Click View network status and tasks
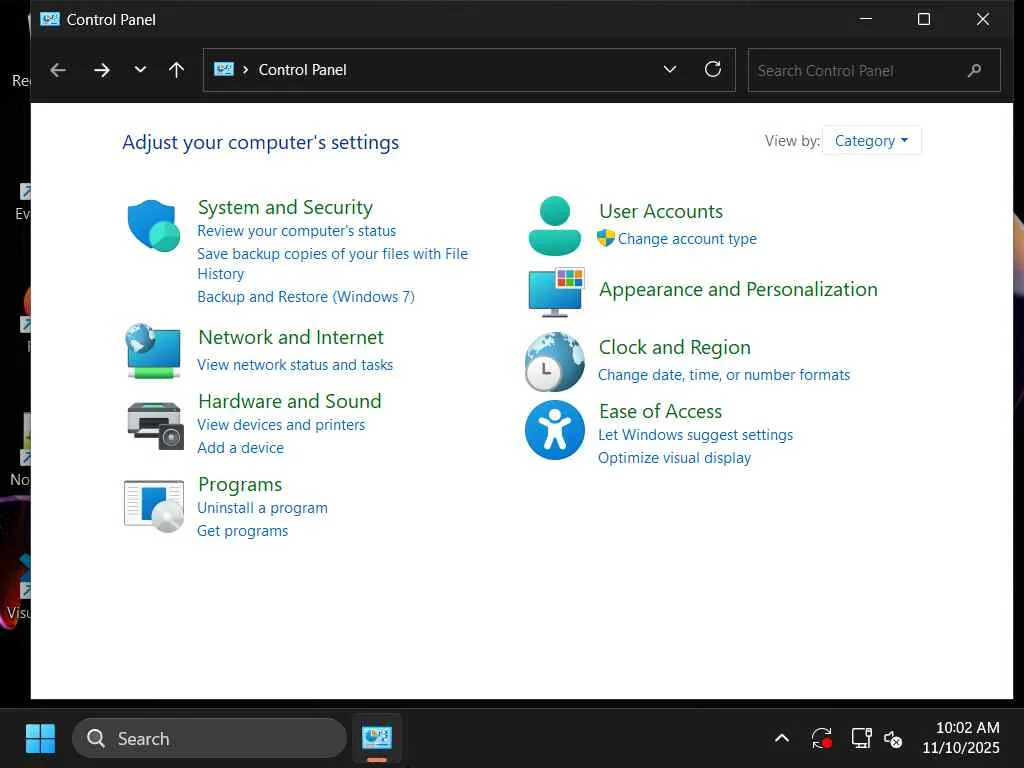 click(295, 364)
